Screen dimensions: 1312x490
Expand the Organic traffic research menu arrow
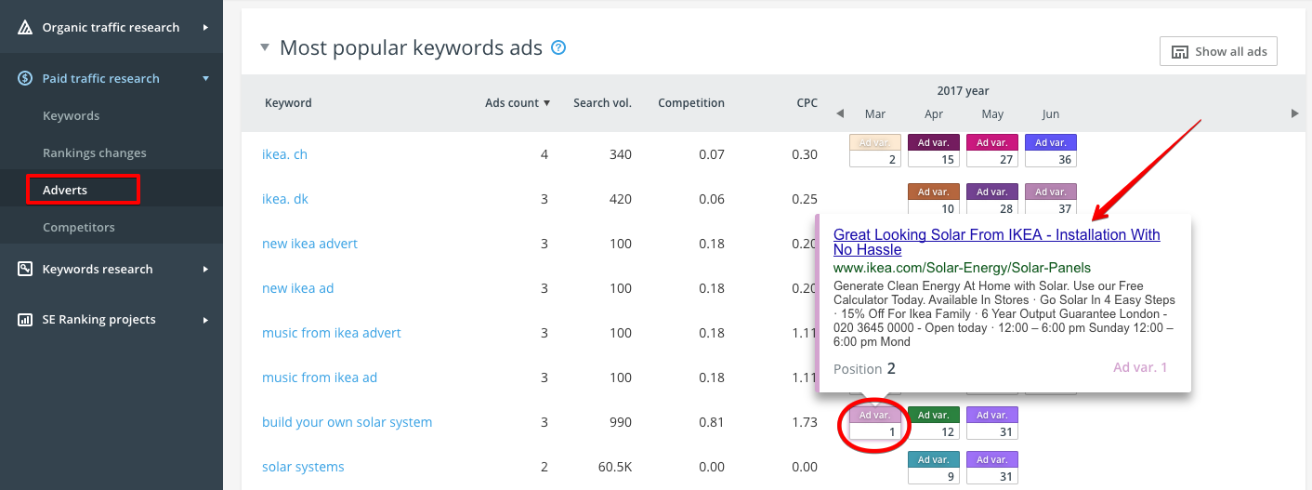pyautogui.click(x=206, y=27)
